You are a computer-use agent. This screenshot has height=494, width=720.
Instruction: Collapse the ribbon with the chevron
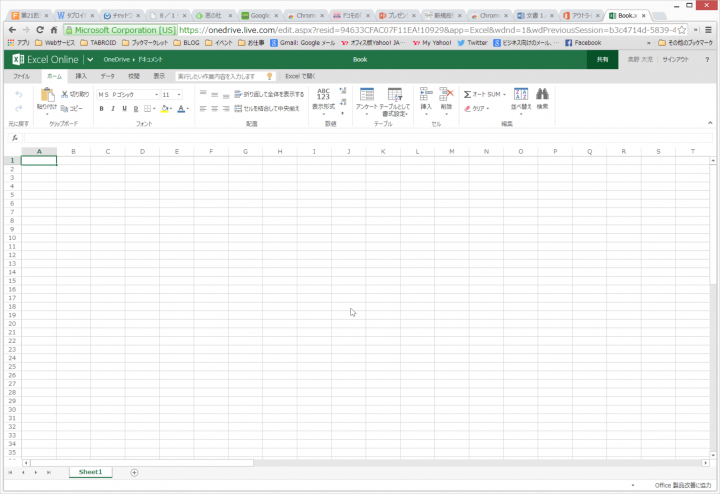710,123
